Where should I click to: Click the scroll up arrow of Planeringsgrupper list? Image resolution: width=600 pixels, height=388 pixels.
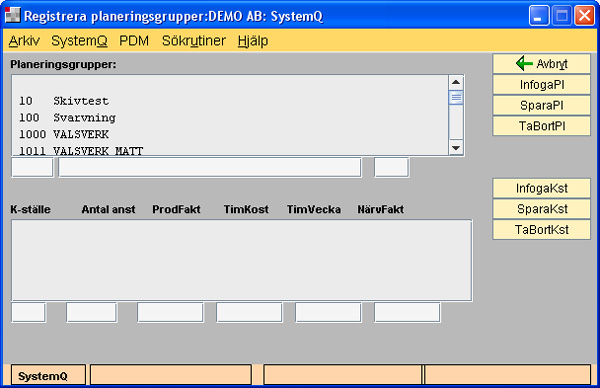(456, 83)
